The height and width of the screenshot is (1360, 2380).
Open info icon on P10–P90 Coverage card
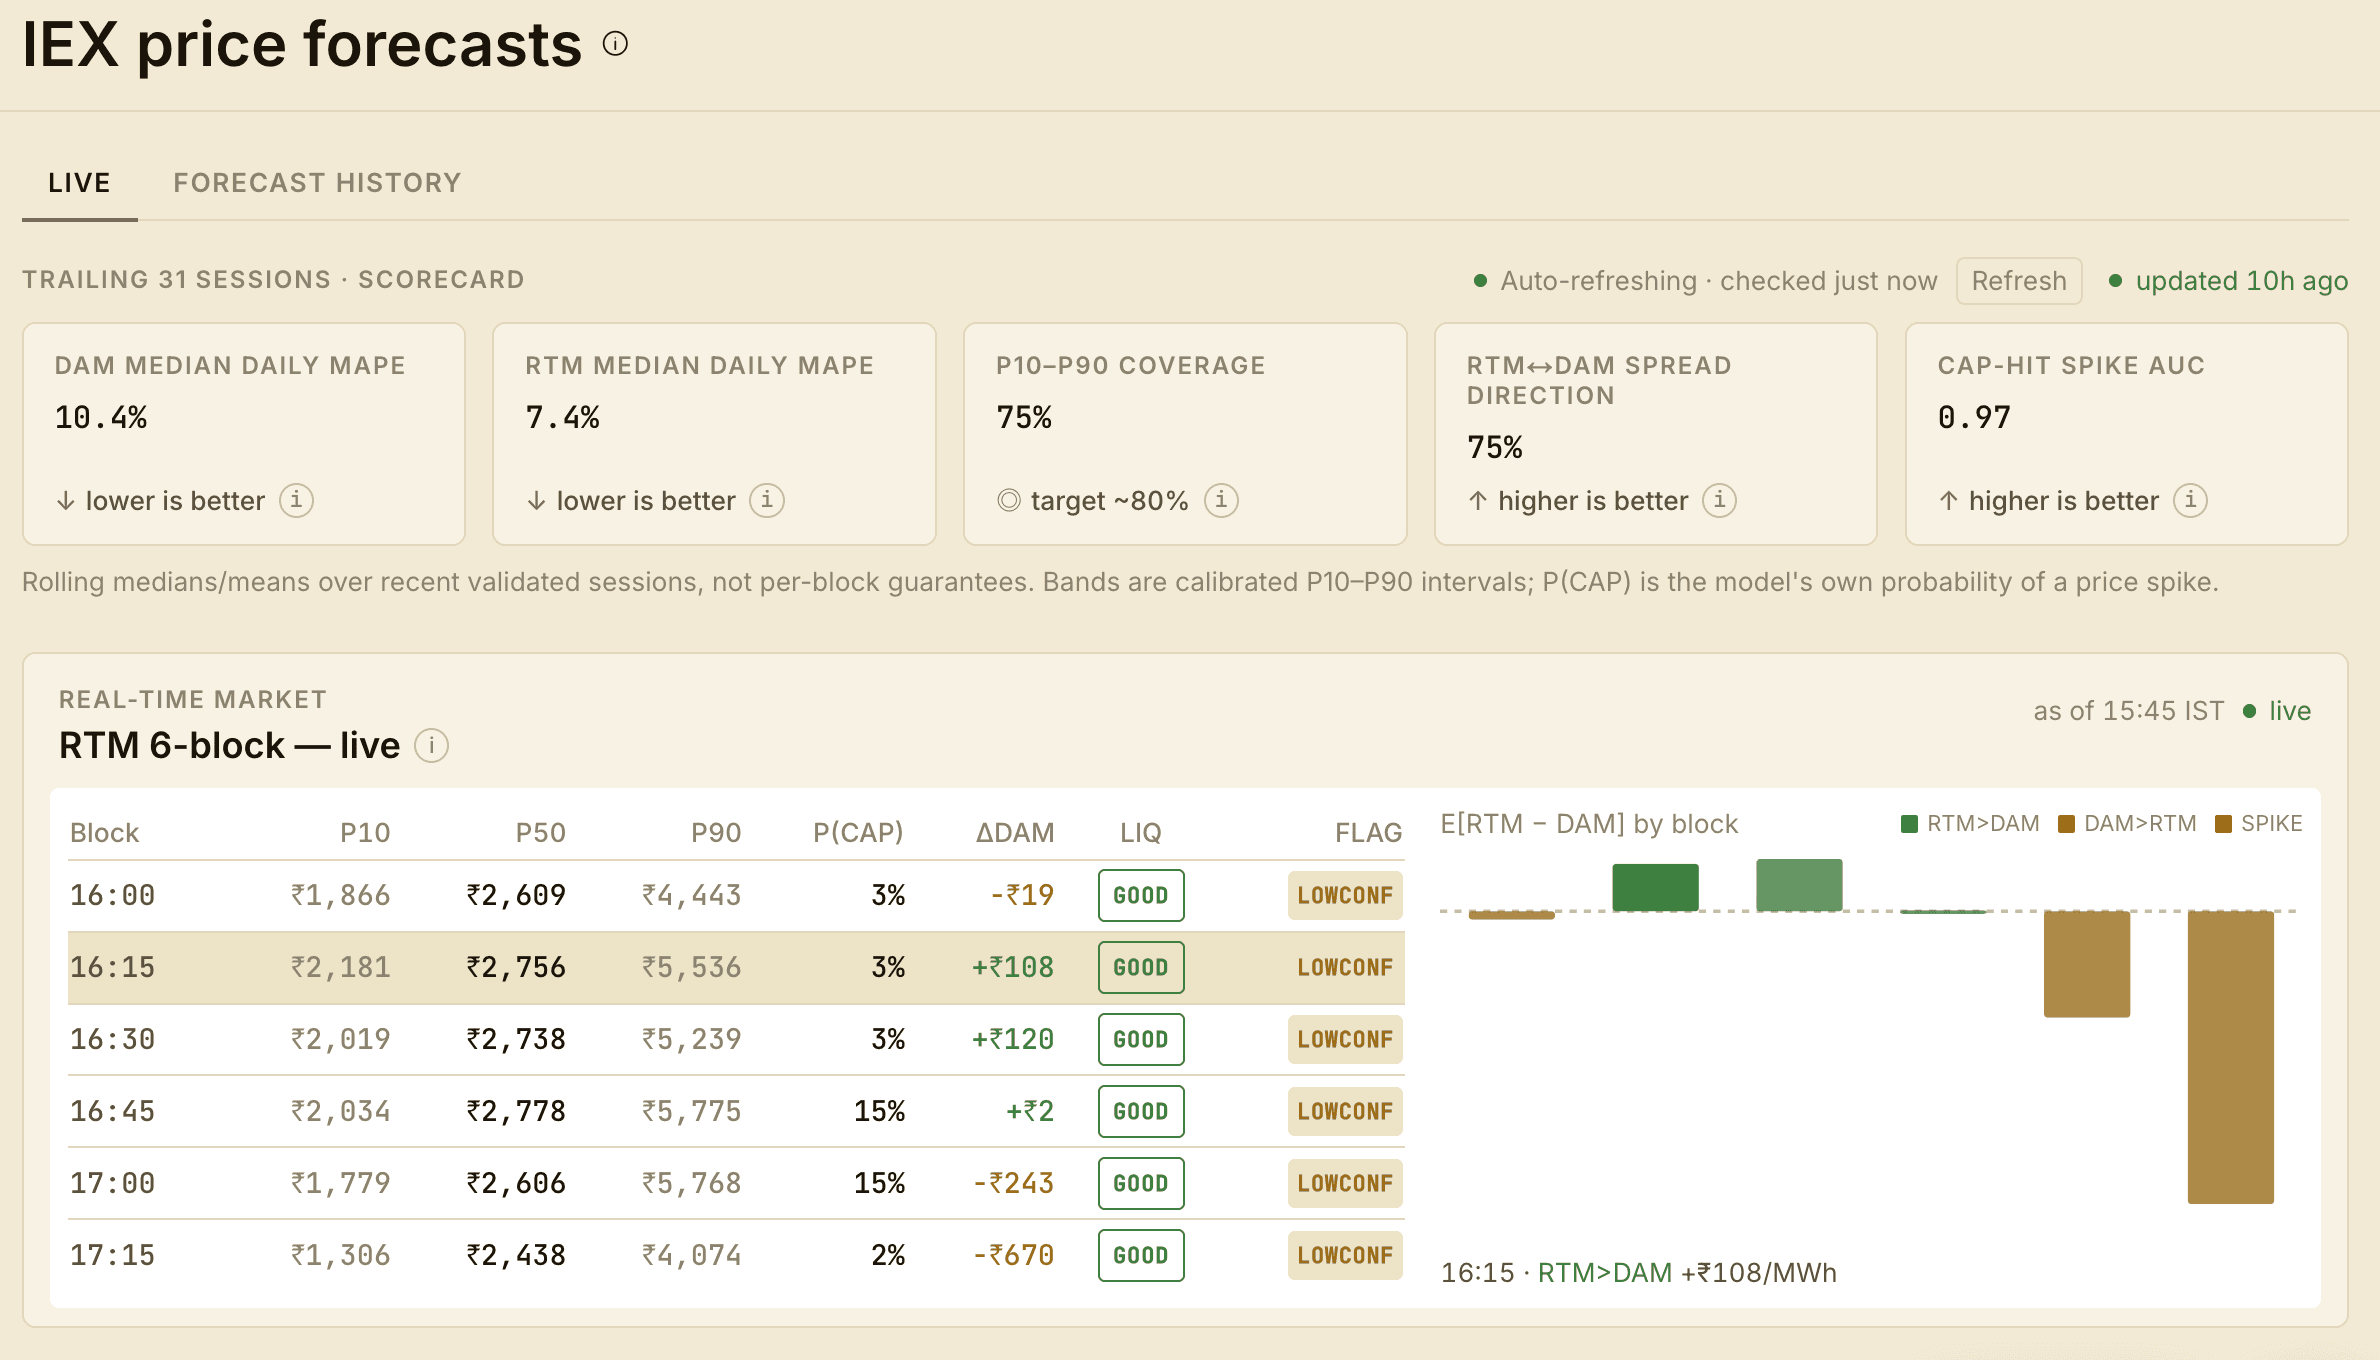pyautogui.click(x=1221, y=500)
